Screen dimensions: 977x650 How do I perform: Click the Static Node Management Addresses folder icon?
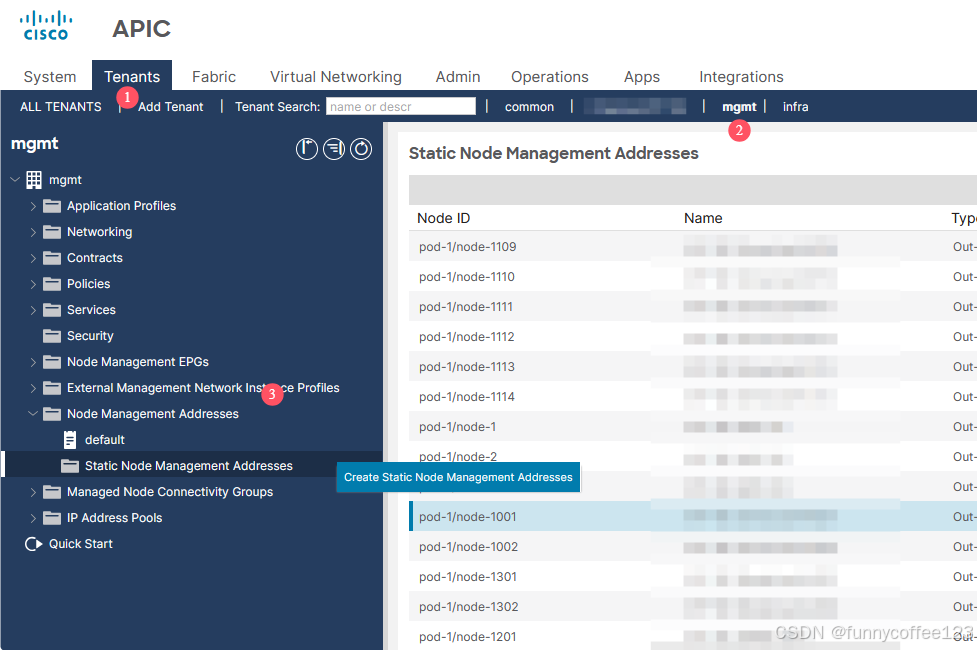point(70,466)
